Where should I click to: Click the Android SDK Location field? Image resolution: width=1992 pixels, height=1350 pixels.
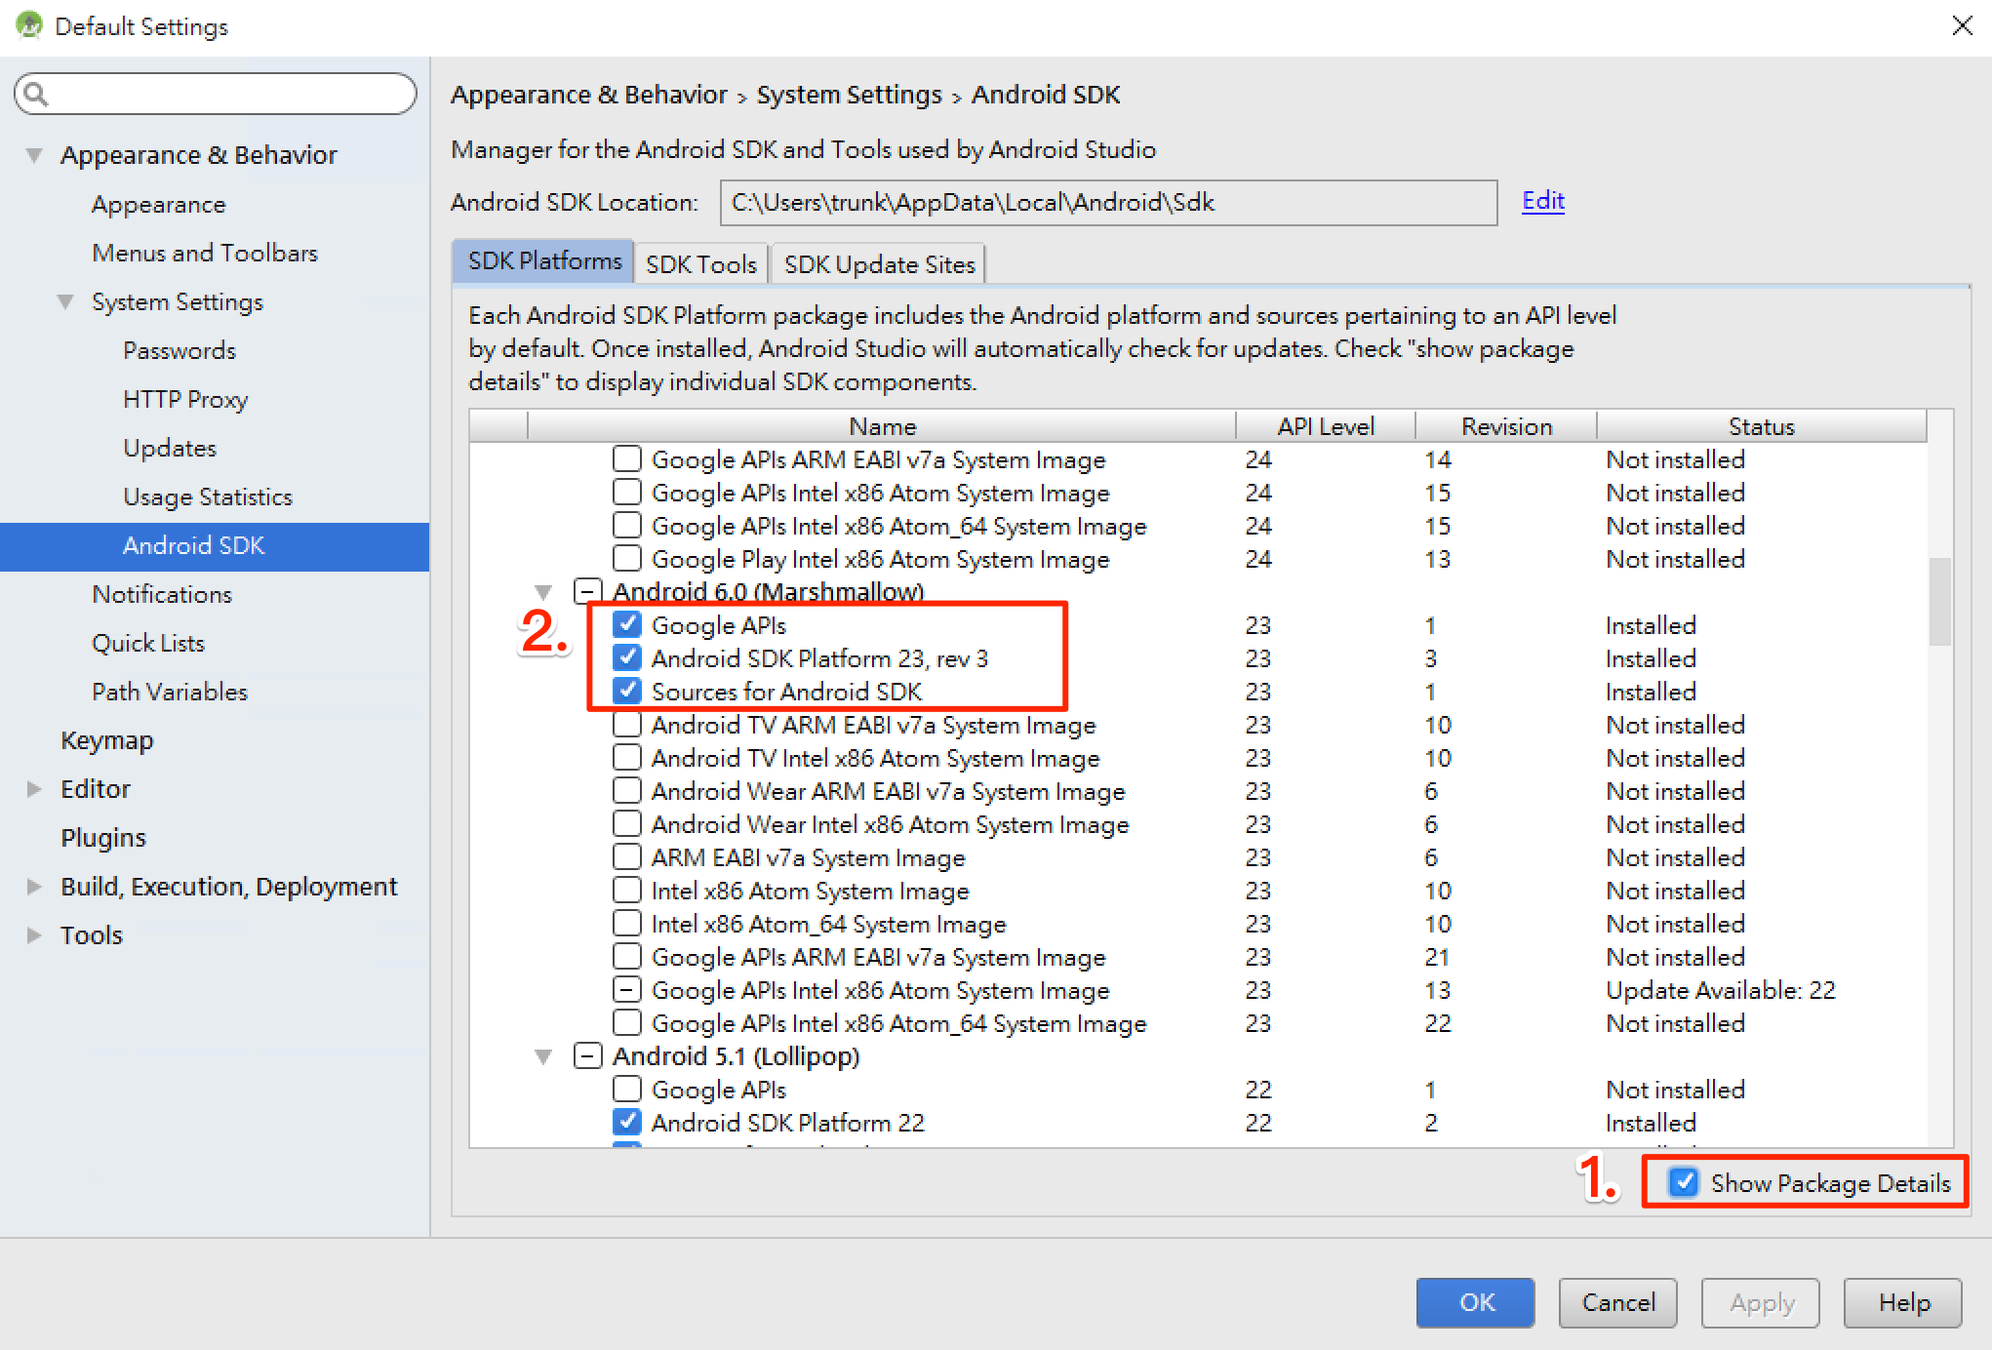[1108, 203]
